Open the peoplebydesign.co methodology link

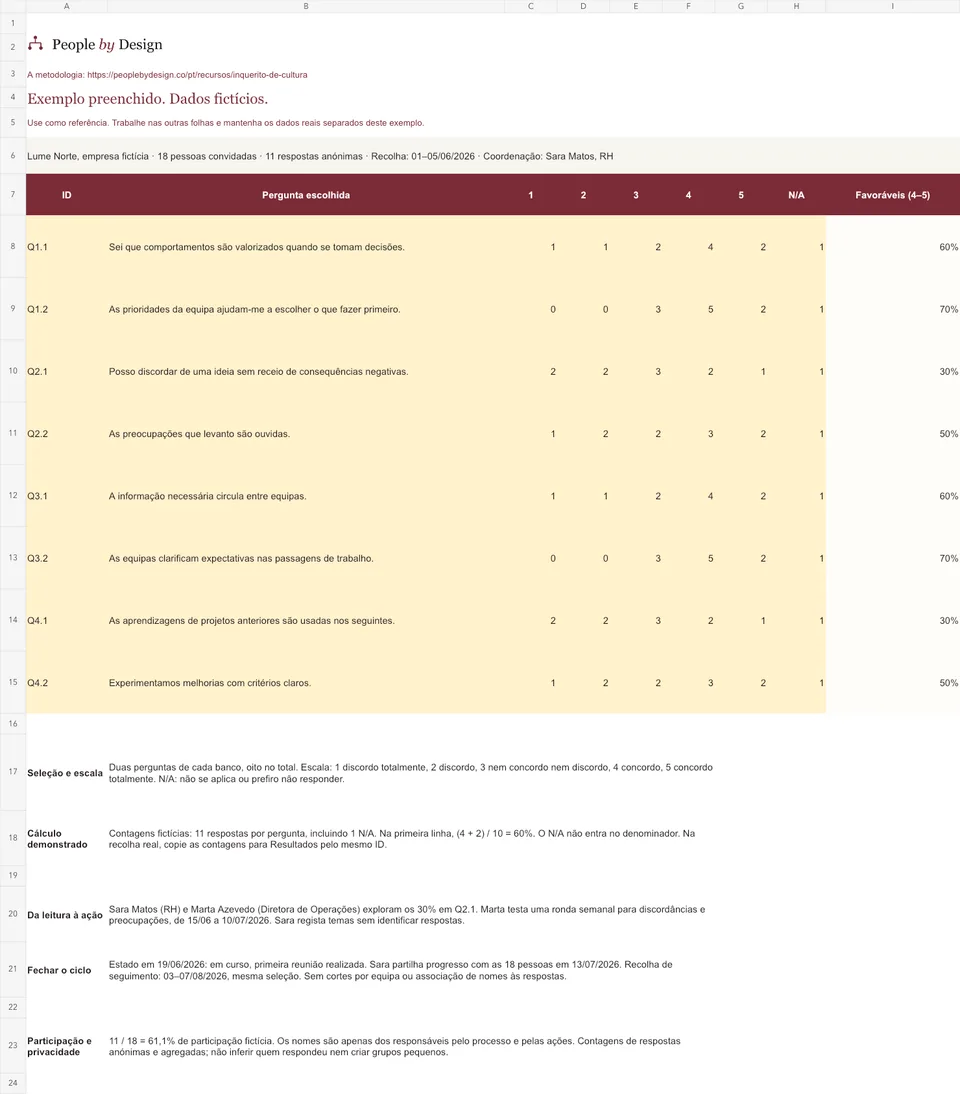(197, 75)
